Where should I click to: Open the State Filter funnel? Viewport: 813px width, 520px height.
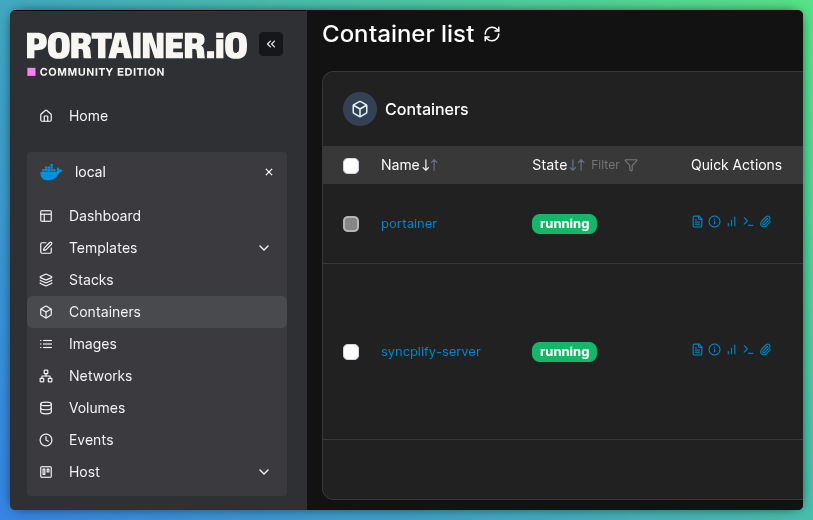(631, 165)
